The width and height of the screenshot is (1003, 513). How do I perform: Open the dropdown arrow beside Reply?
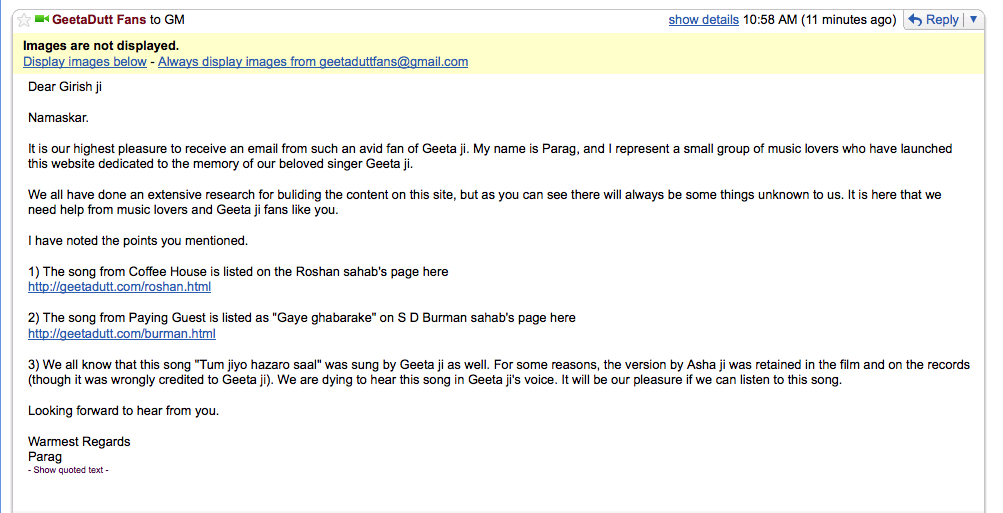974,20
